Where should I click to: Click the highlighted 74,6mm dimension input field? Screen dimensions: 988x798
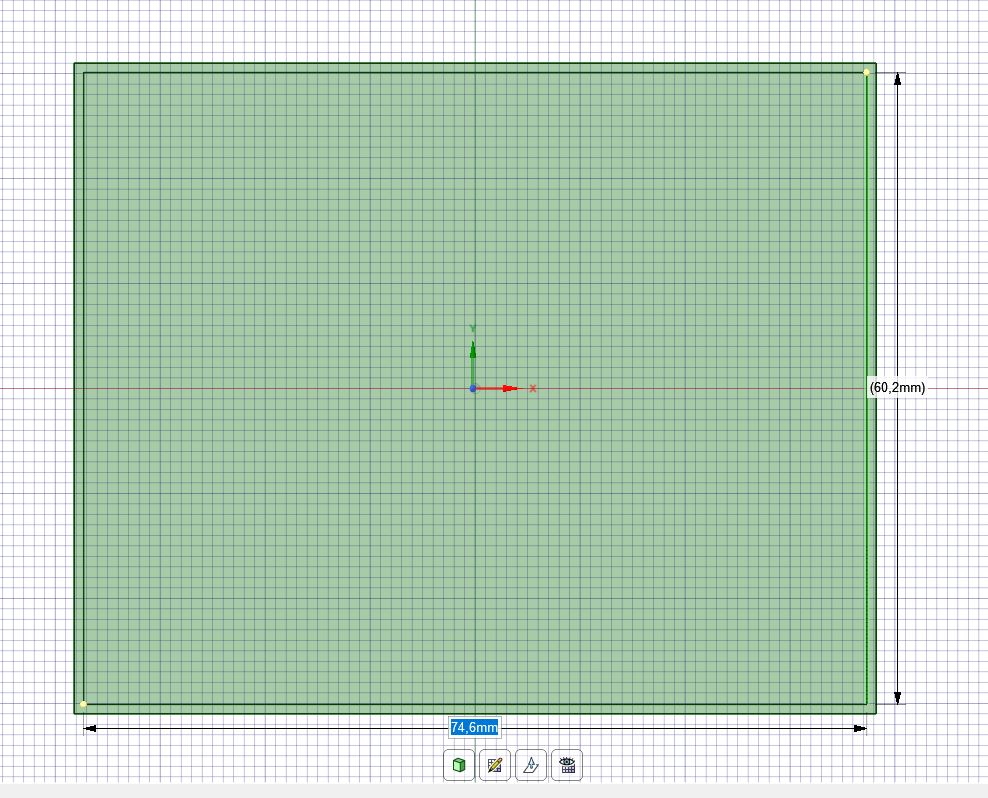pos(474,727)
